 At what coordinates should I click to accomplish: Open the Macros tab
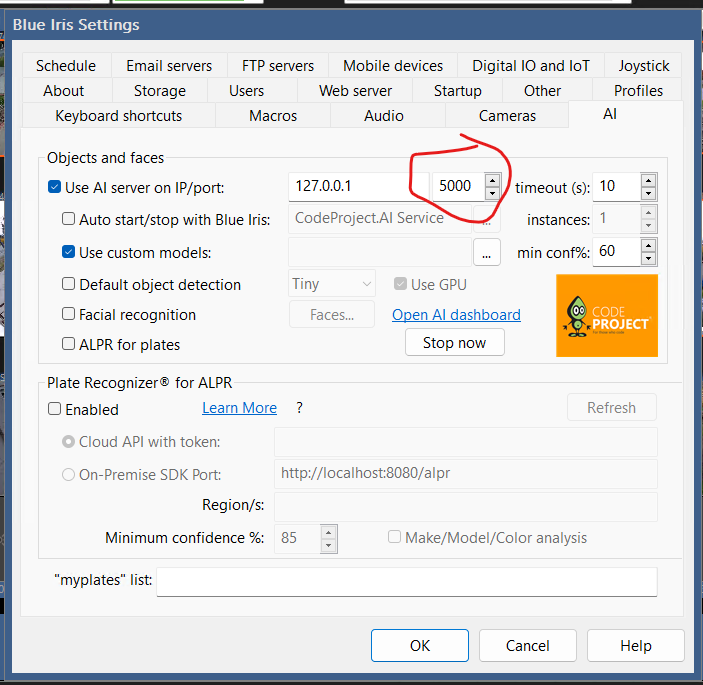(273, 116)
